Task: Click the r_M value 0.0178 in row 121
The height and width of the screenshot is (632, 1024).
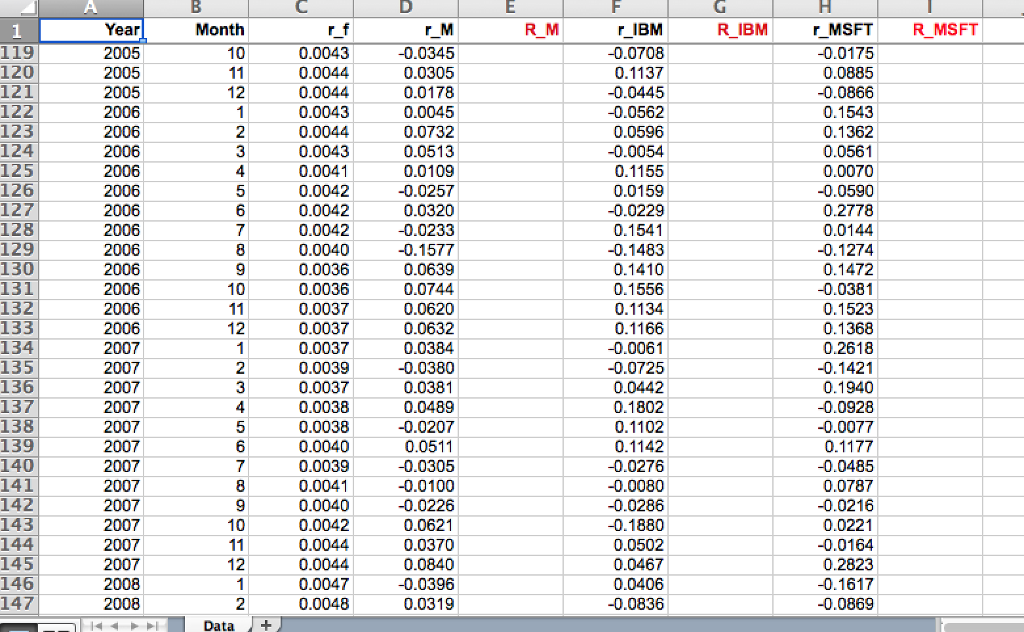Action: point(429,93)
